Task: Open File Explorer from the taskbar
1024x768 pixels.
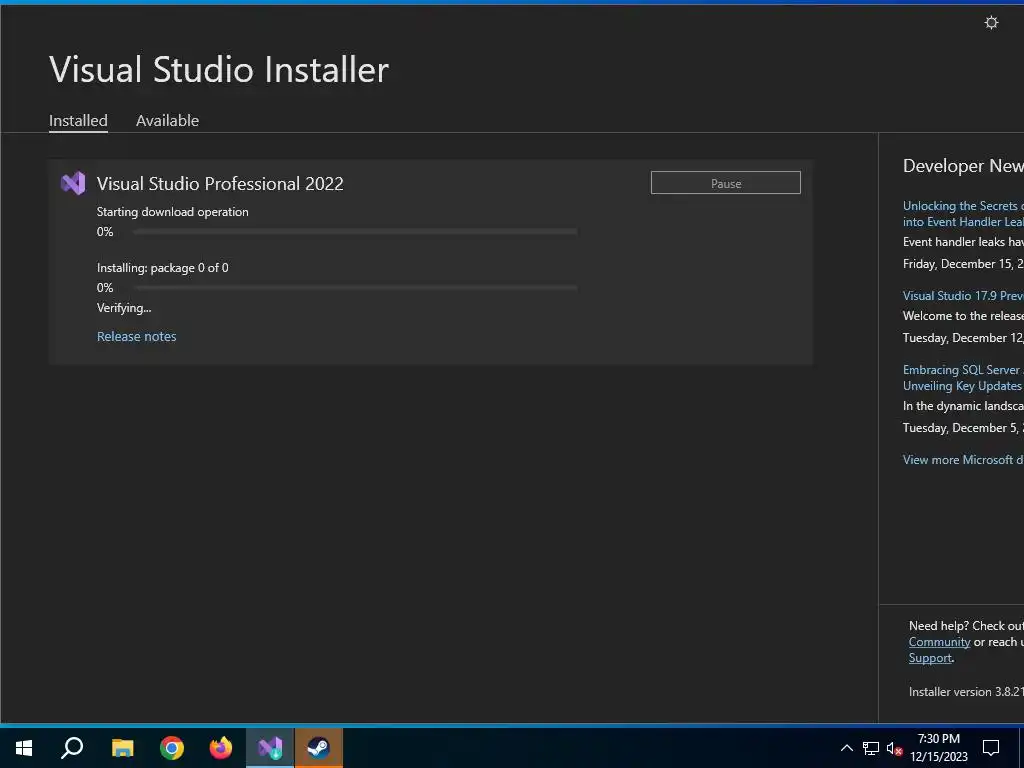Action: (122, 748)
